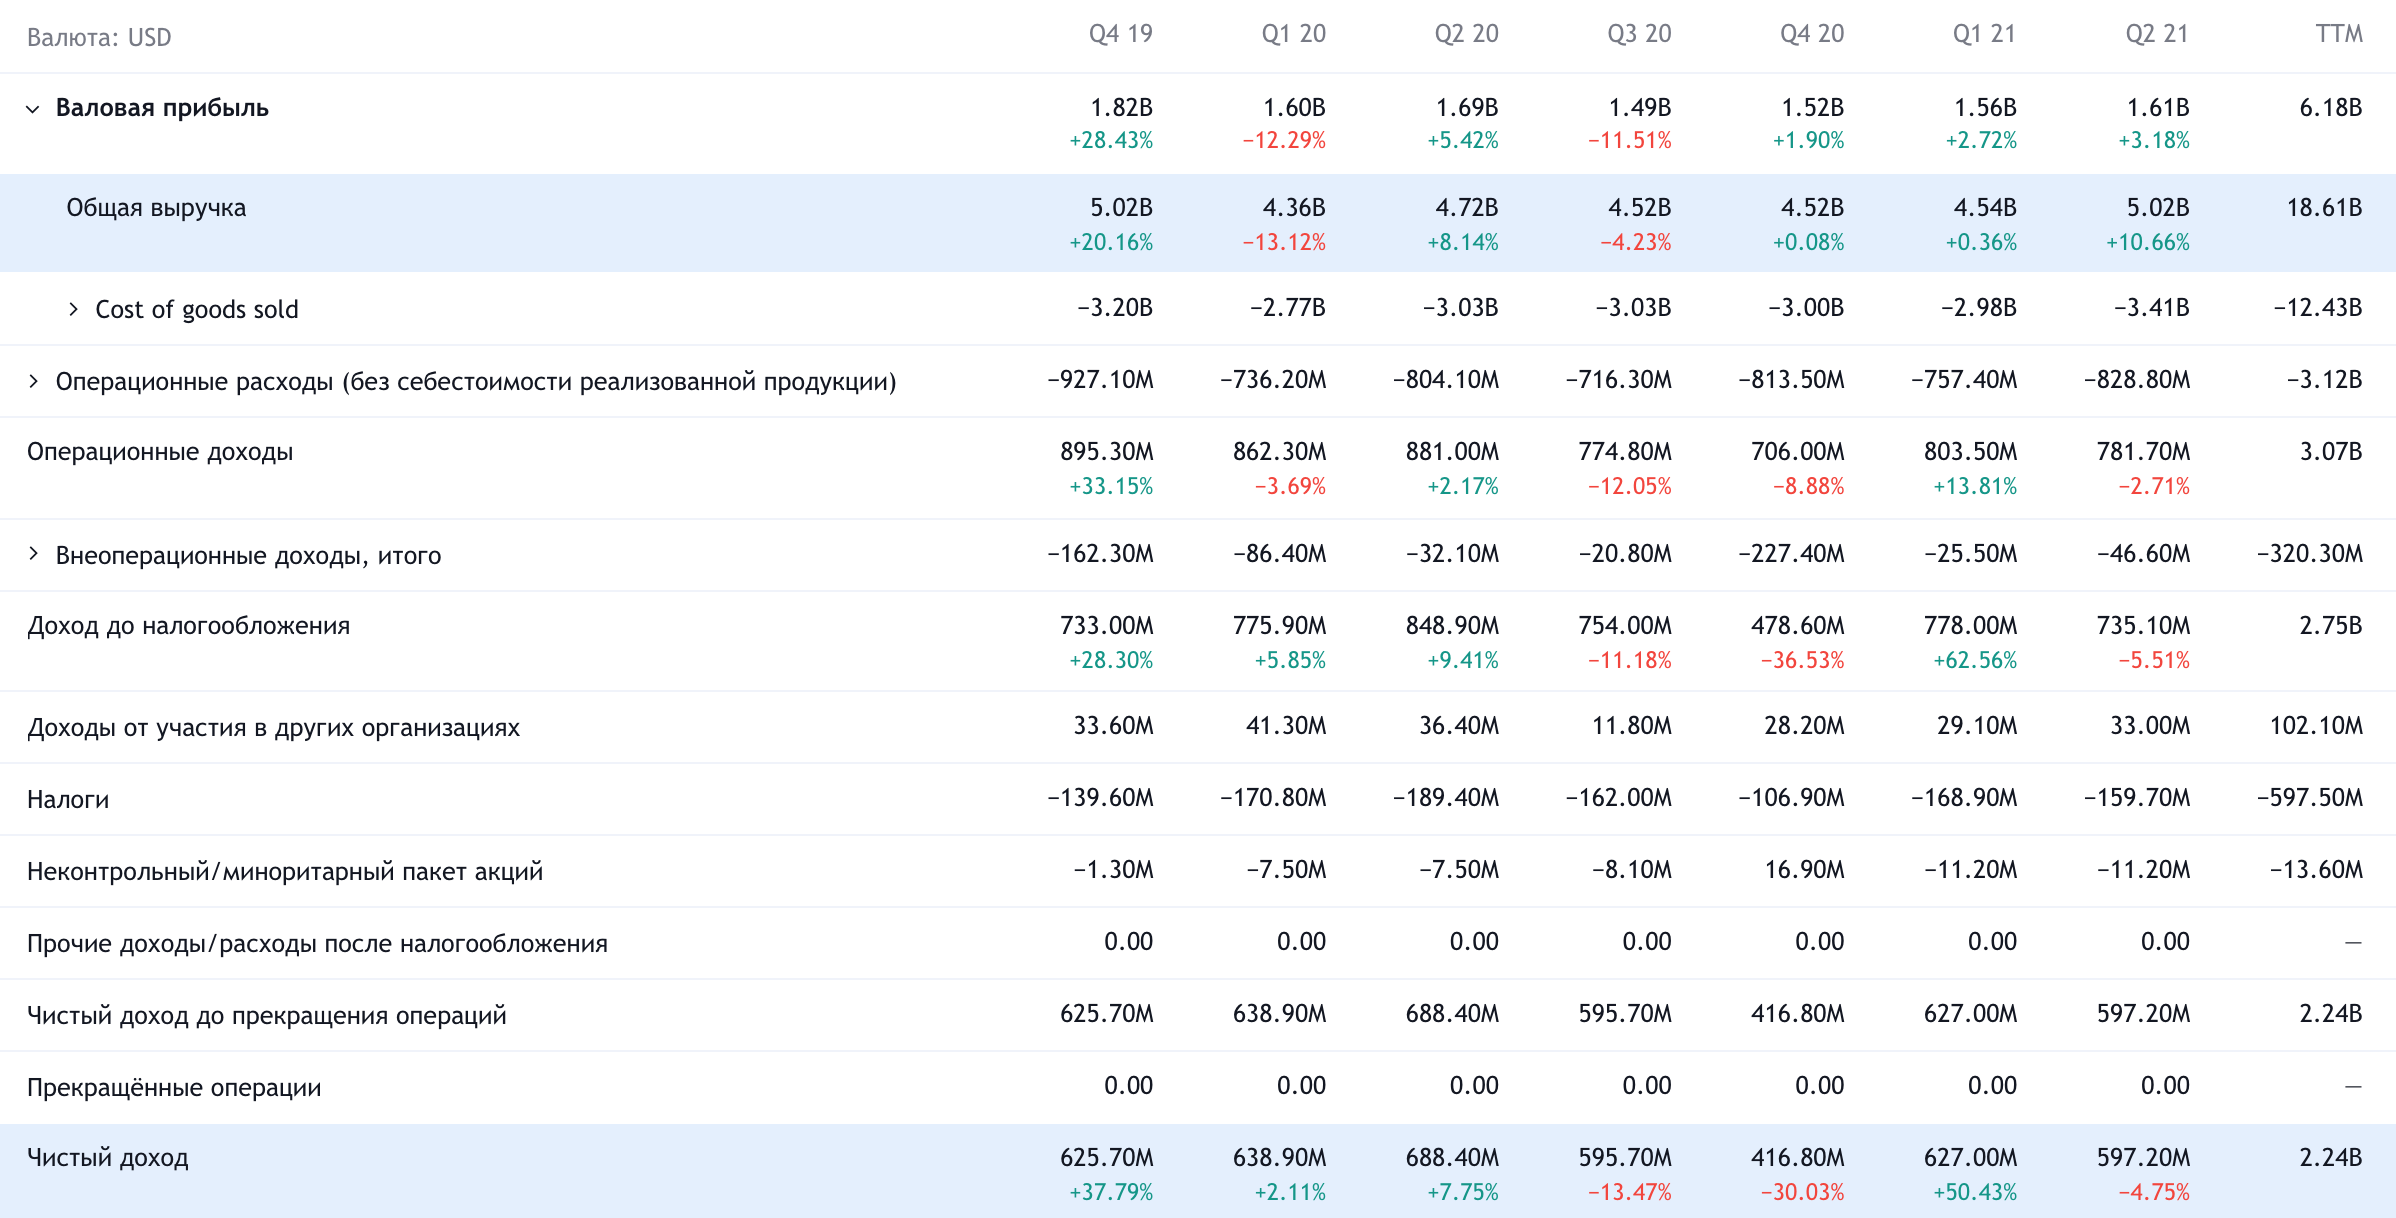This screenshot has width=2396, height=1218.
Task: Click equity income value 41.30M
Action: pyautogui.click(x=1285, y=726)
